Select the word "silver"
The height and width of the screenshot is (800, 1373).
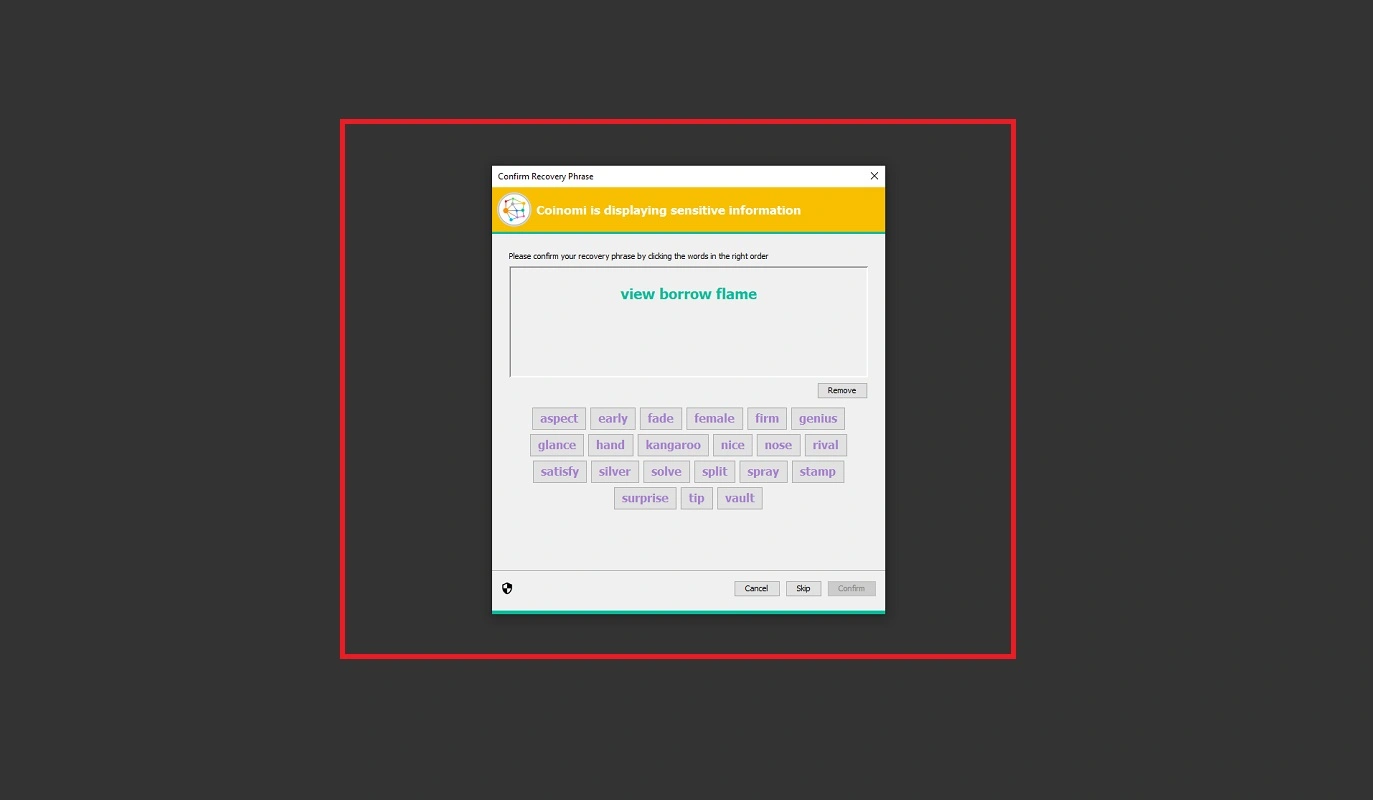[615, 472]
